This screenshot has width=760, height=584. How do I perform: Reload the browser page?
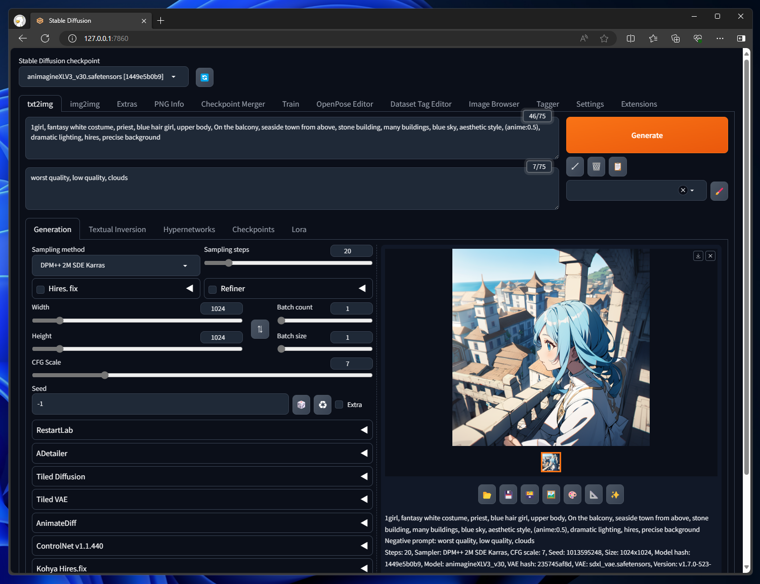tap(45, 38)
